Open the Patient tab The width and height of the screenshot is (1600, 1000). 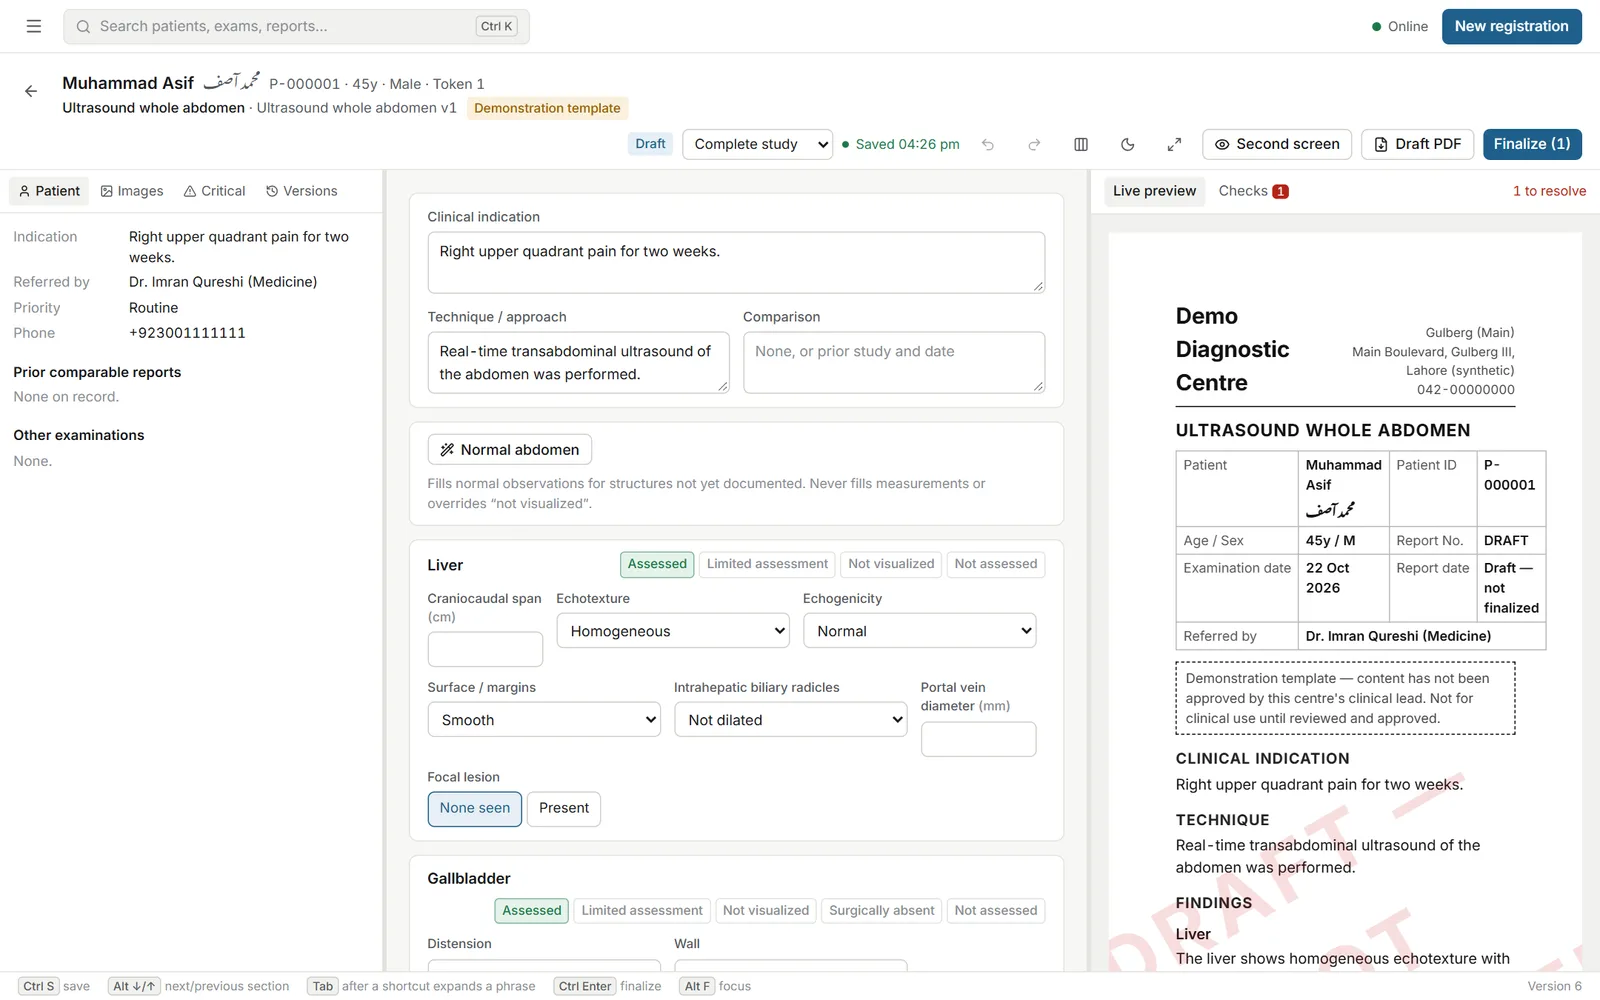pyautogui.click(x=49, y=191)
